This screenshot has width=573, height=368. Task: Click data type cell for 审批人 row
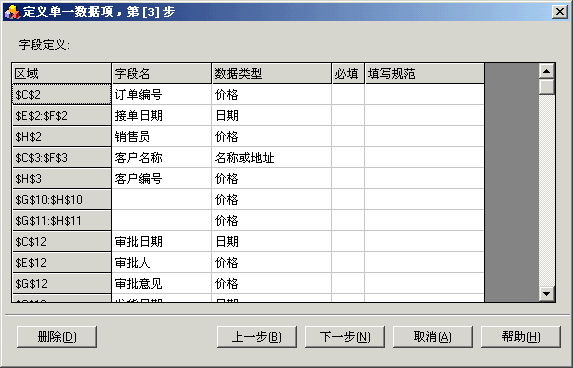pyautogui.click(x=272, y=262)
